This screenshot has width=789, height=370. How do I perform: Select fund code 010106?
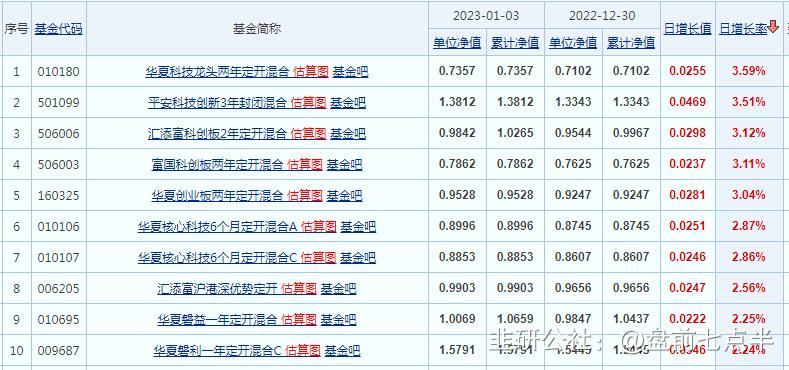click(x=58, y=227)
